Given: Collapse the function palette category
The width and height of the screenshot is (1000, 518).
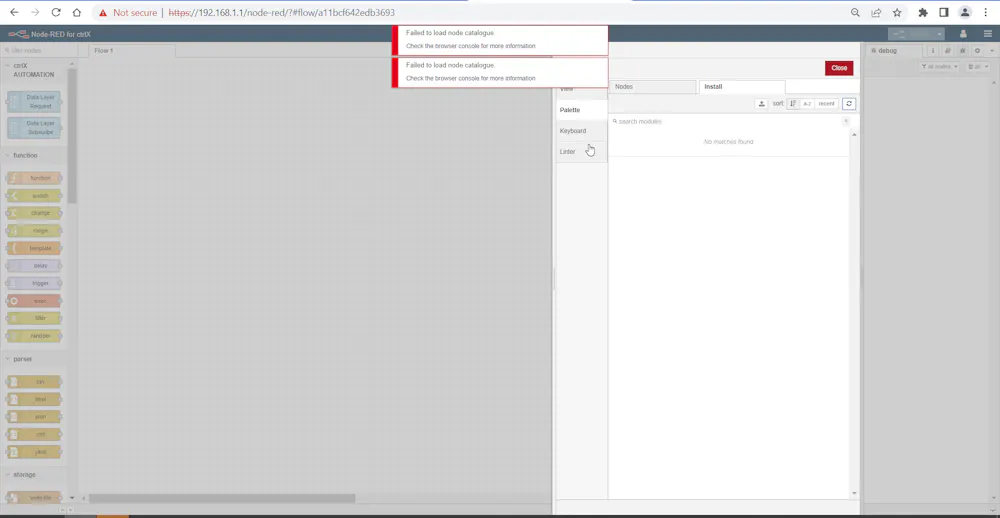Looking at the screenshot, I should coord(33,155).
